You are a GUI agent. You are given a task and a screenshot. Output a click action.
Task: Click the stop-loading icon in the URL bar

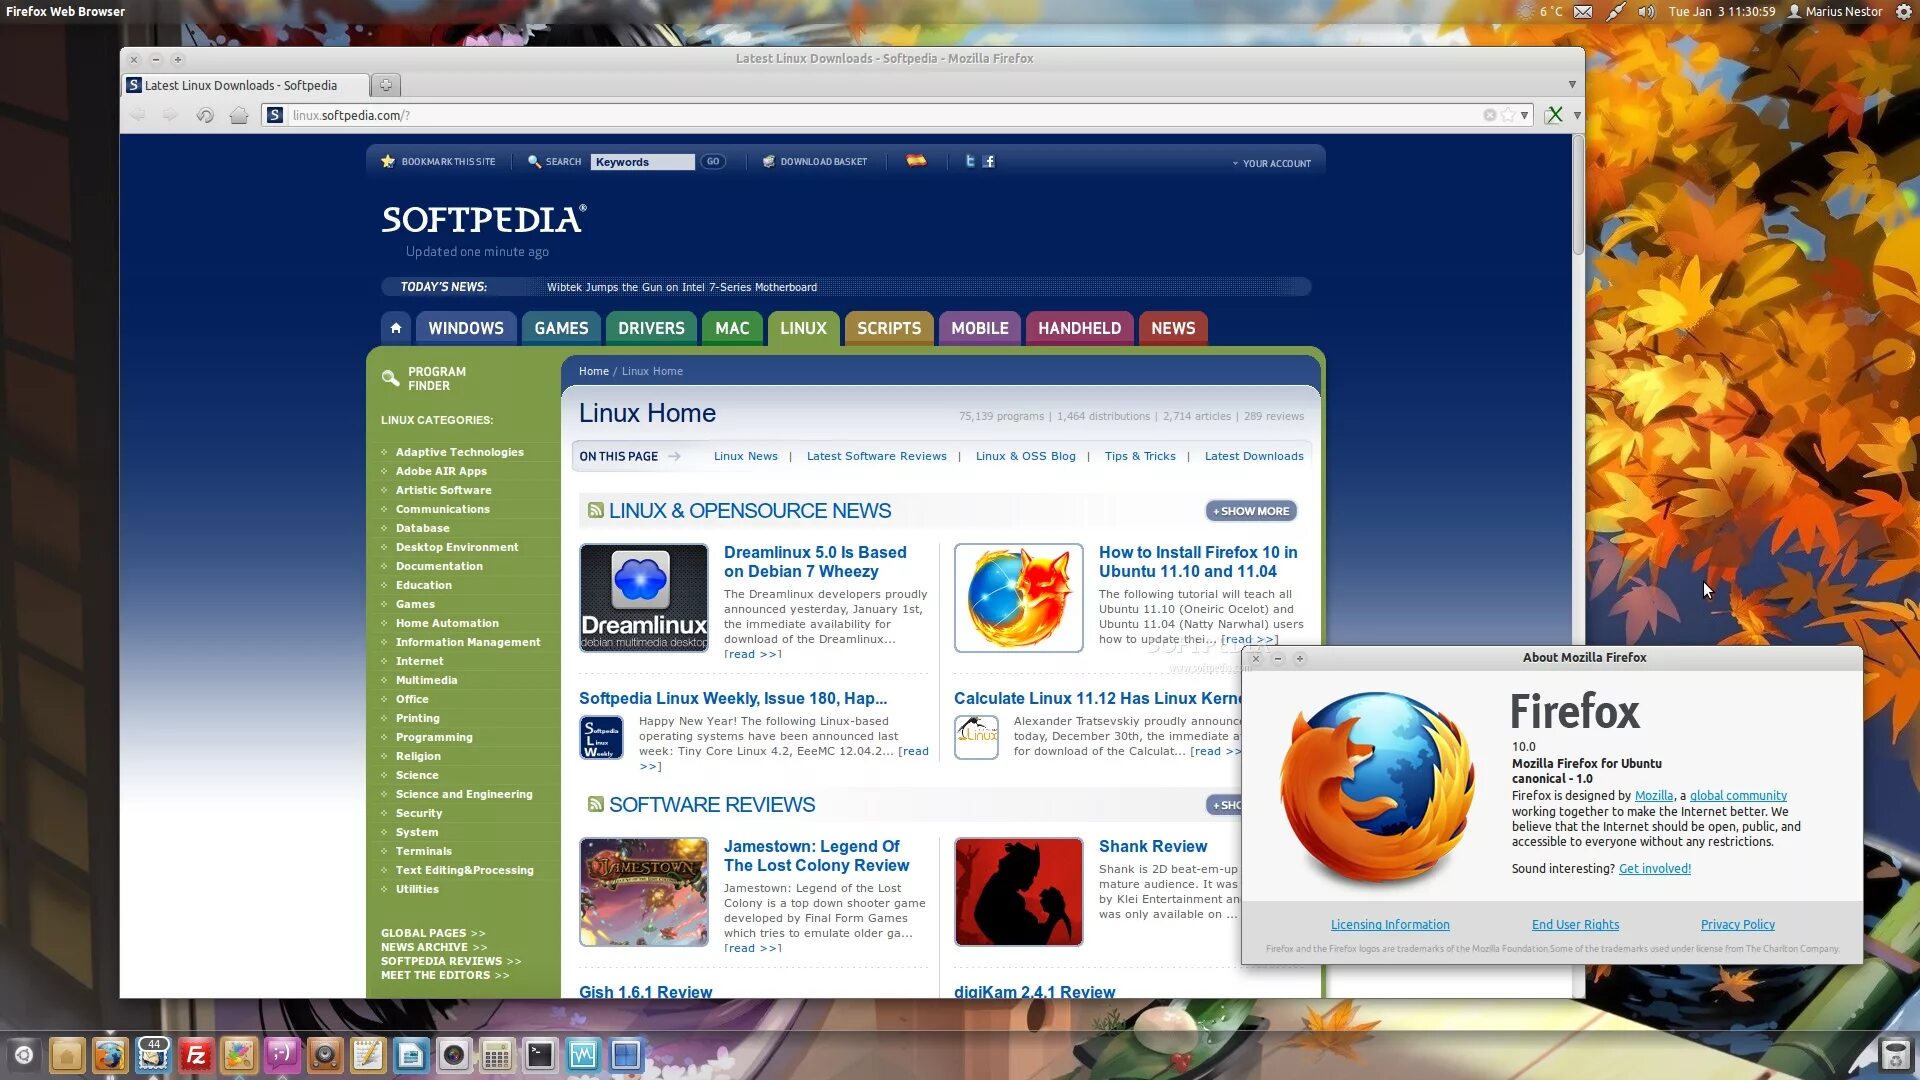click(x=1490, y=115)
